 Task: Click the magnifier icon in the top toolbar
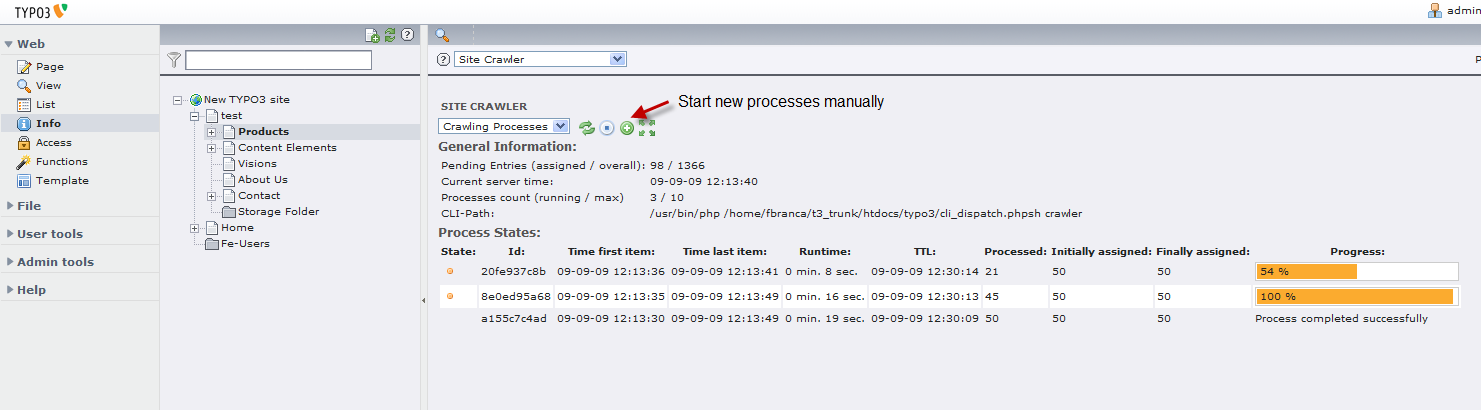click(x=442, y=35)
